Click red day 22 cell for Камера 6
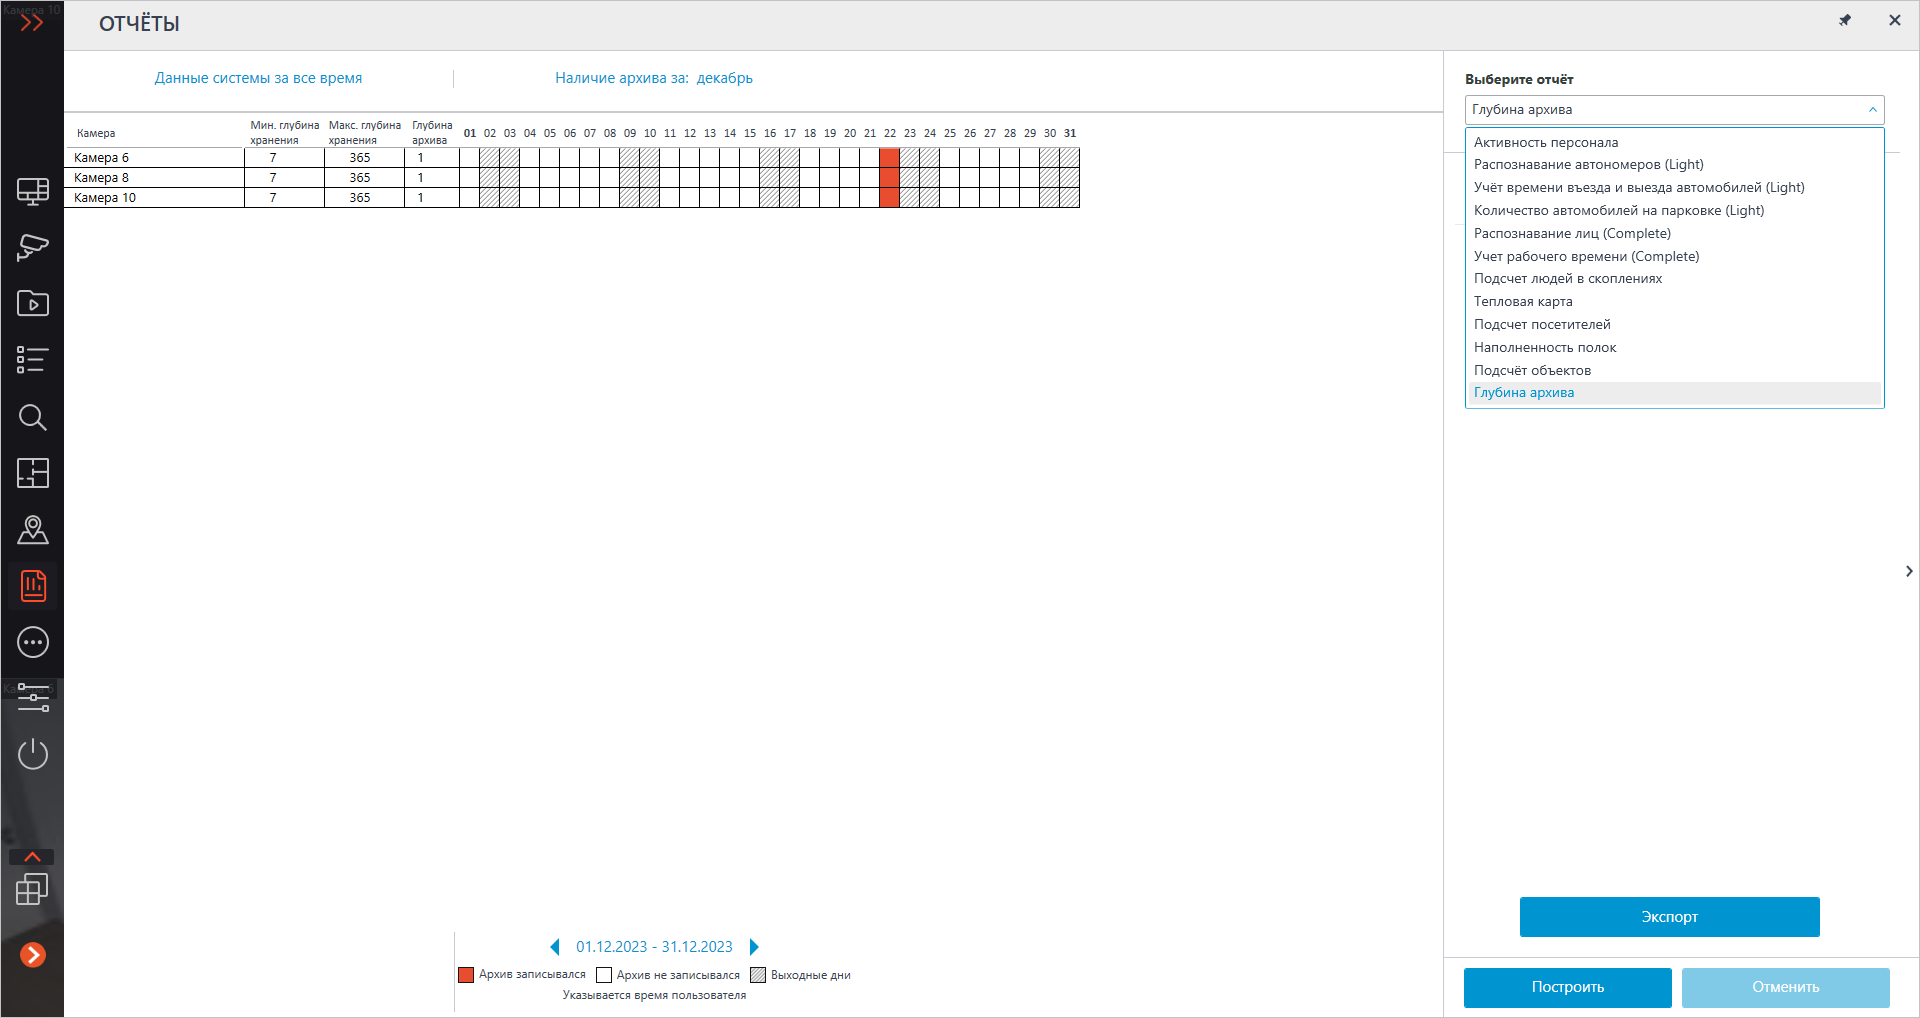The width and height of the screenshot is (1920, 1018). (889, 158)
